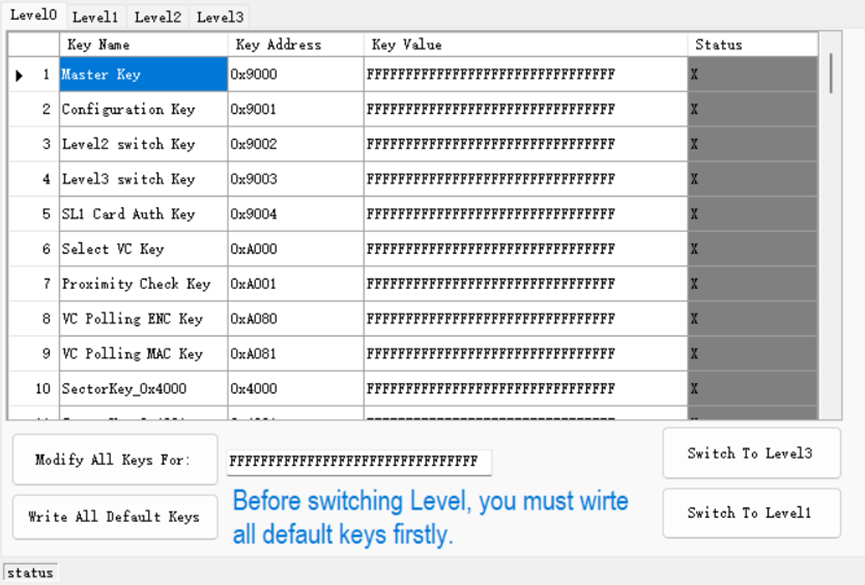Click the row 1 current-row arrow indicator
Image resolution: width=865 pixels, height=585 pixels.
(x=21, y=75)
